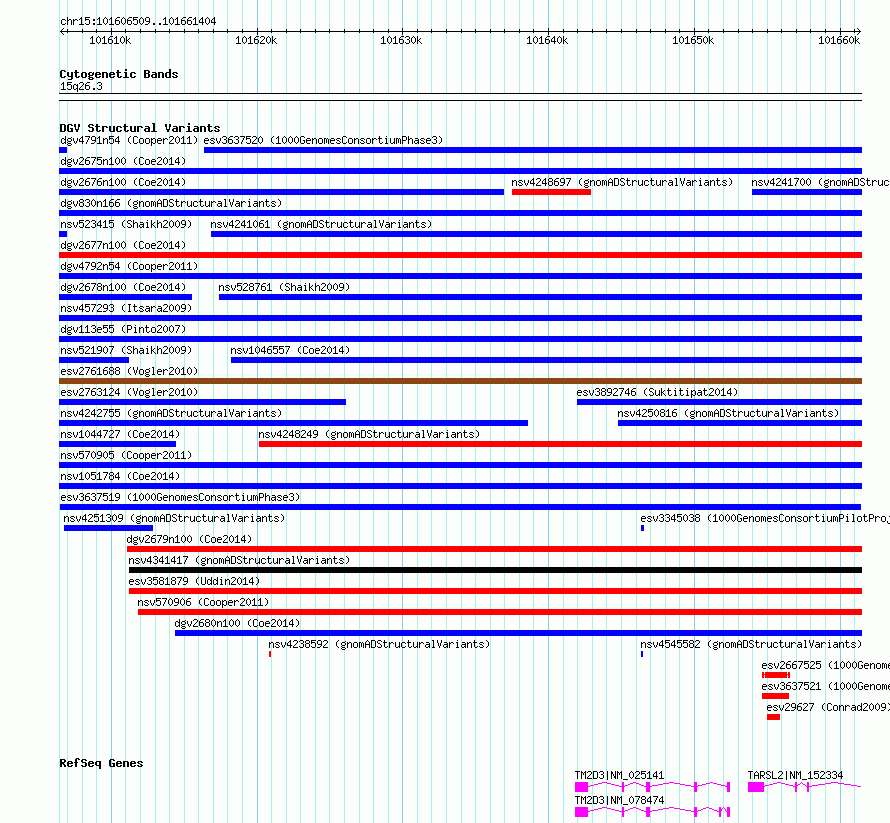Open dgv830n166 (gnomADStructuralVariants) variant
Screen dimensions: 890x823
point(171,203)
